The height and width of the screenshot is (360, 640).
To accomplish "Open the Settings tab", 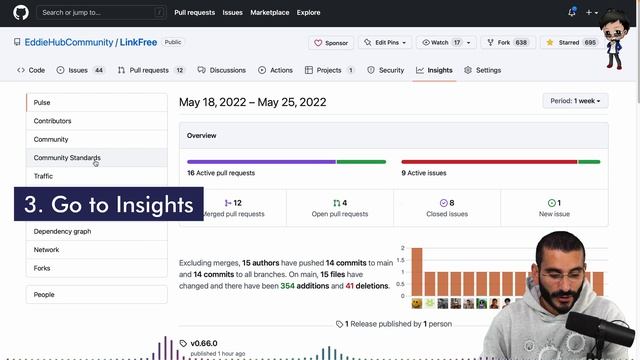I will [482, 70].
